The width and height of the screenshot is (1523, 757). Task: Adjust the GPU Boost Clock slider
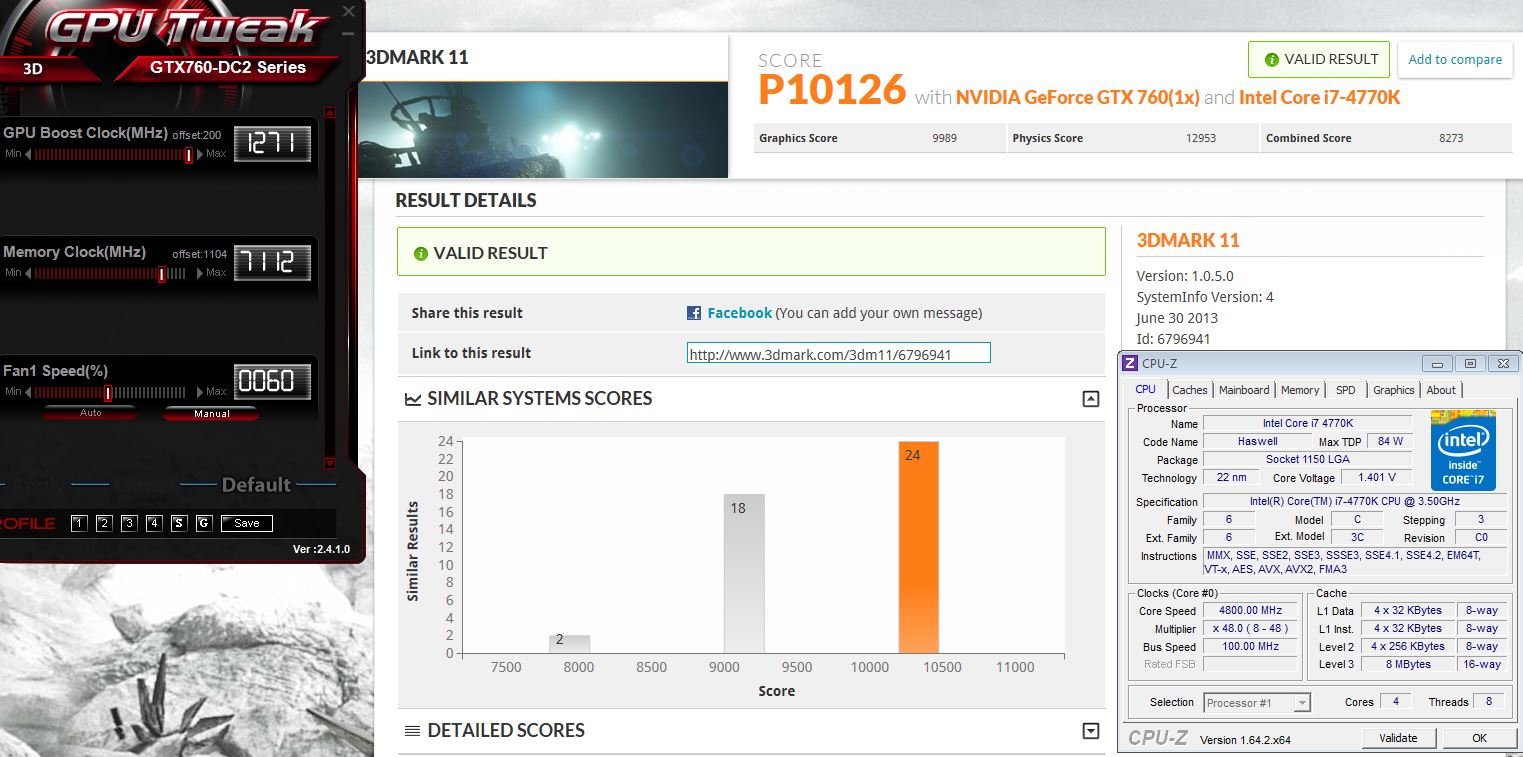coord(188,155)
